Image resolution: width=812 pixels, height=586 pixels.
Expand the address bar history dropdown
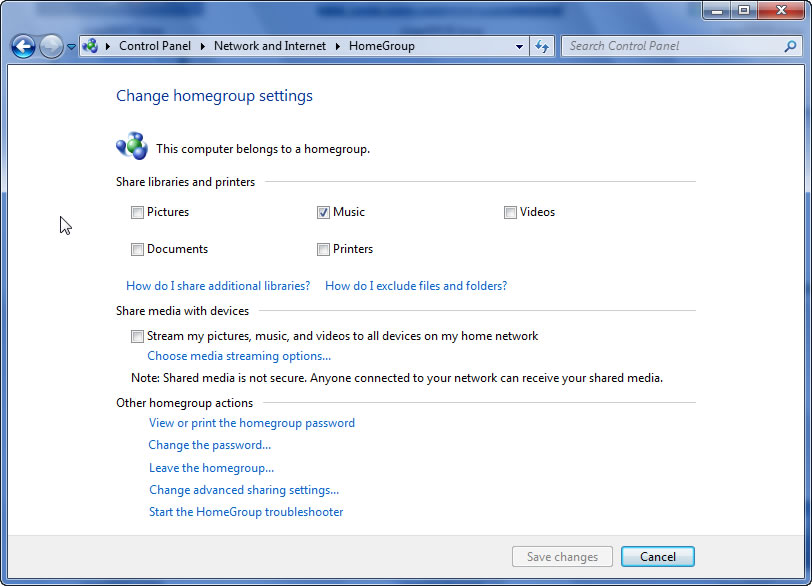519,46
